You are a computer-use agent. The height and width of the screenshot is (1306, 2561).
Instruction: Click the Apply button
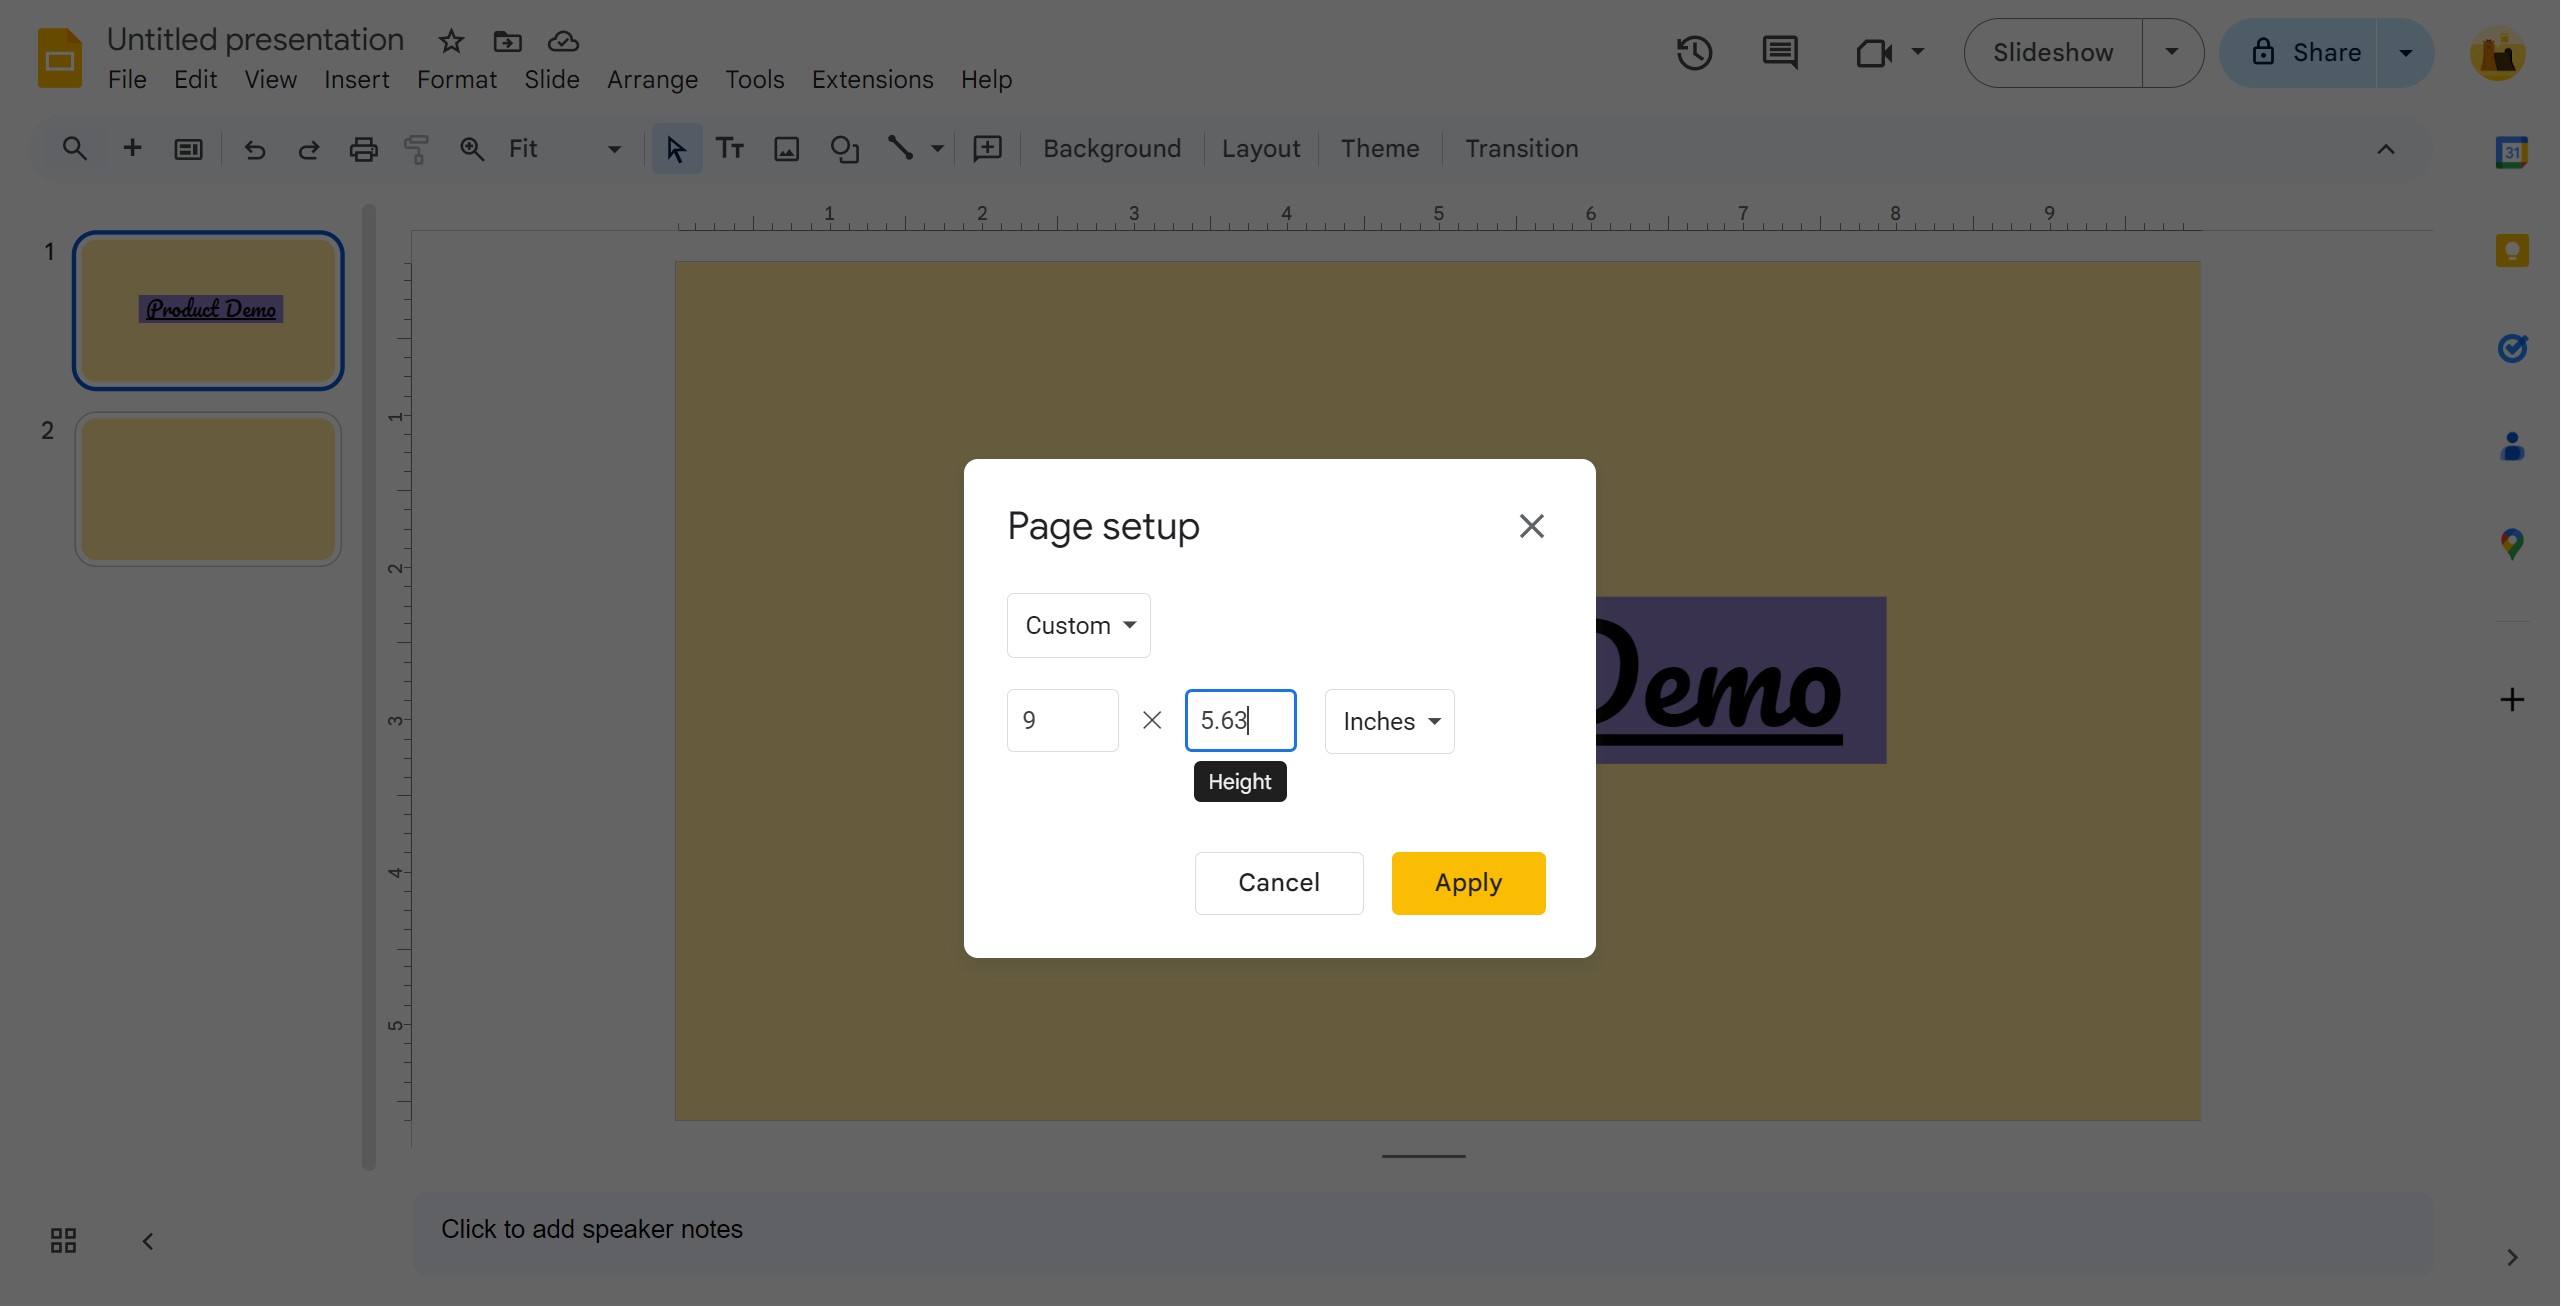[x=1469, y=883]
